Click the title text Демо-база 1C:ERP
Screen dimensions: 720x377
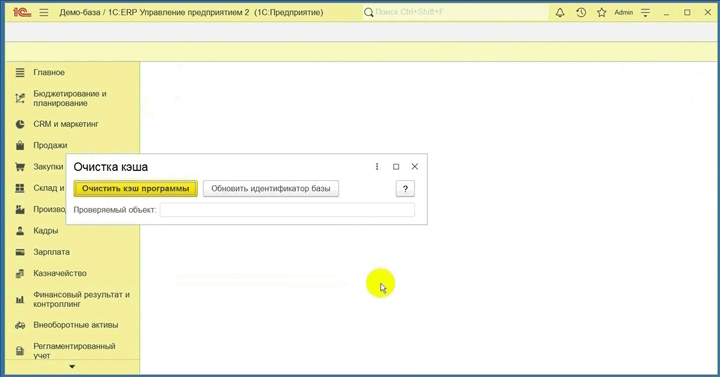(x=191, y=12)
